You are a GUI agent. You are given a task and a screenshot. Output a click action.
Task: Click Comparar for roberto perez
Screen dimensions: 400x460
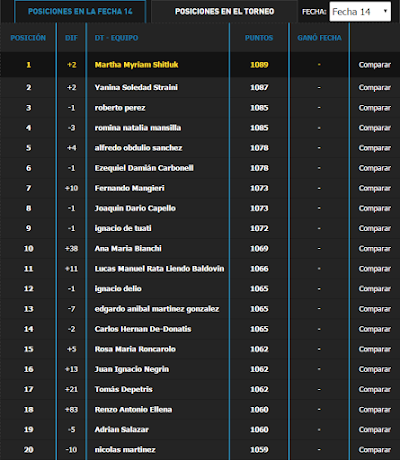(x=375, y=108)
